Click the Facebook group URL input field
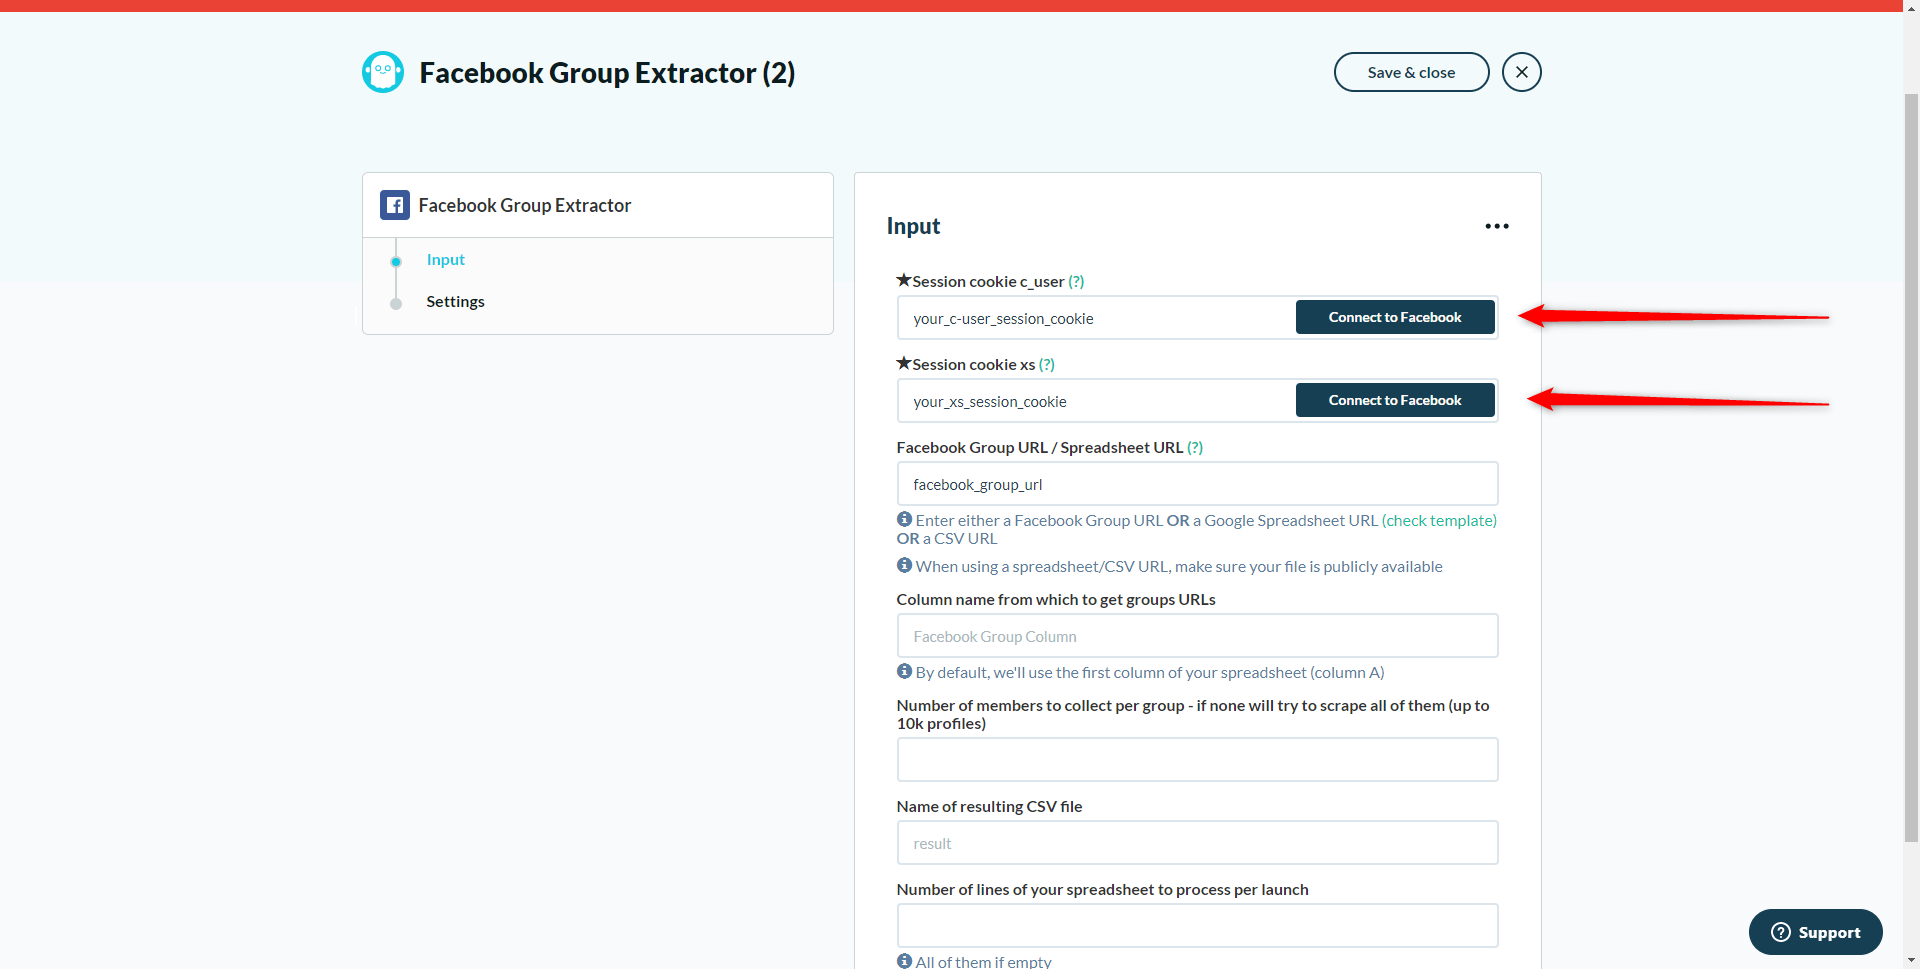This screenshot has width=1920, height=969. tap(1197, 484)
